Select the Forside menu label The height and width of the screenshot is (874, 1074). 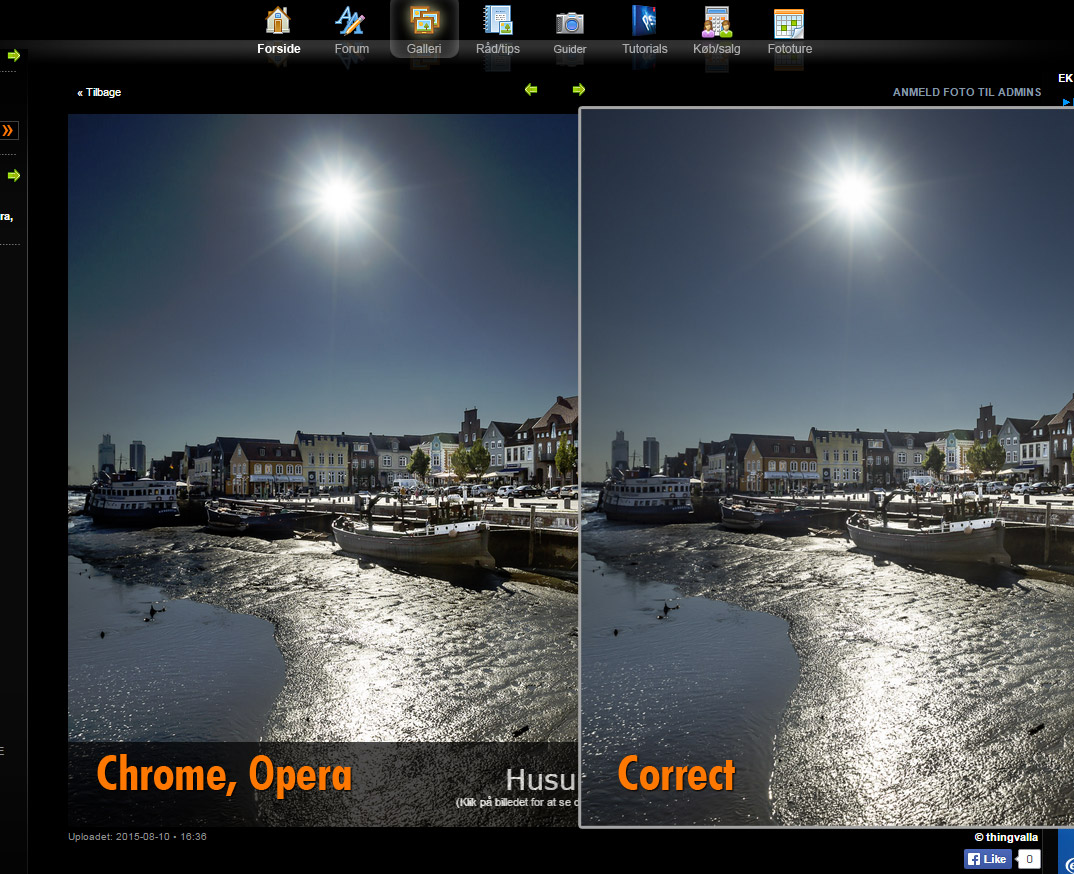(x=279, y=49)
